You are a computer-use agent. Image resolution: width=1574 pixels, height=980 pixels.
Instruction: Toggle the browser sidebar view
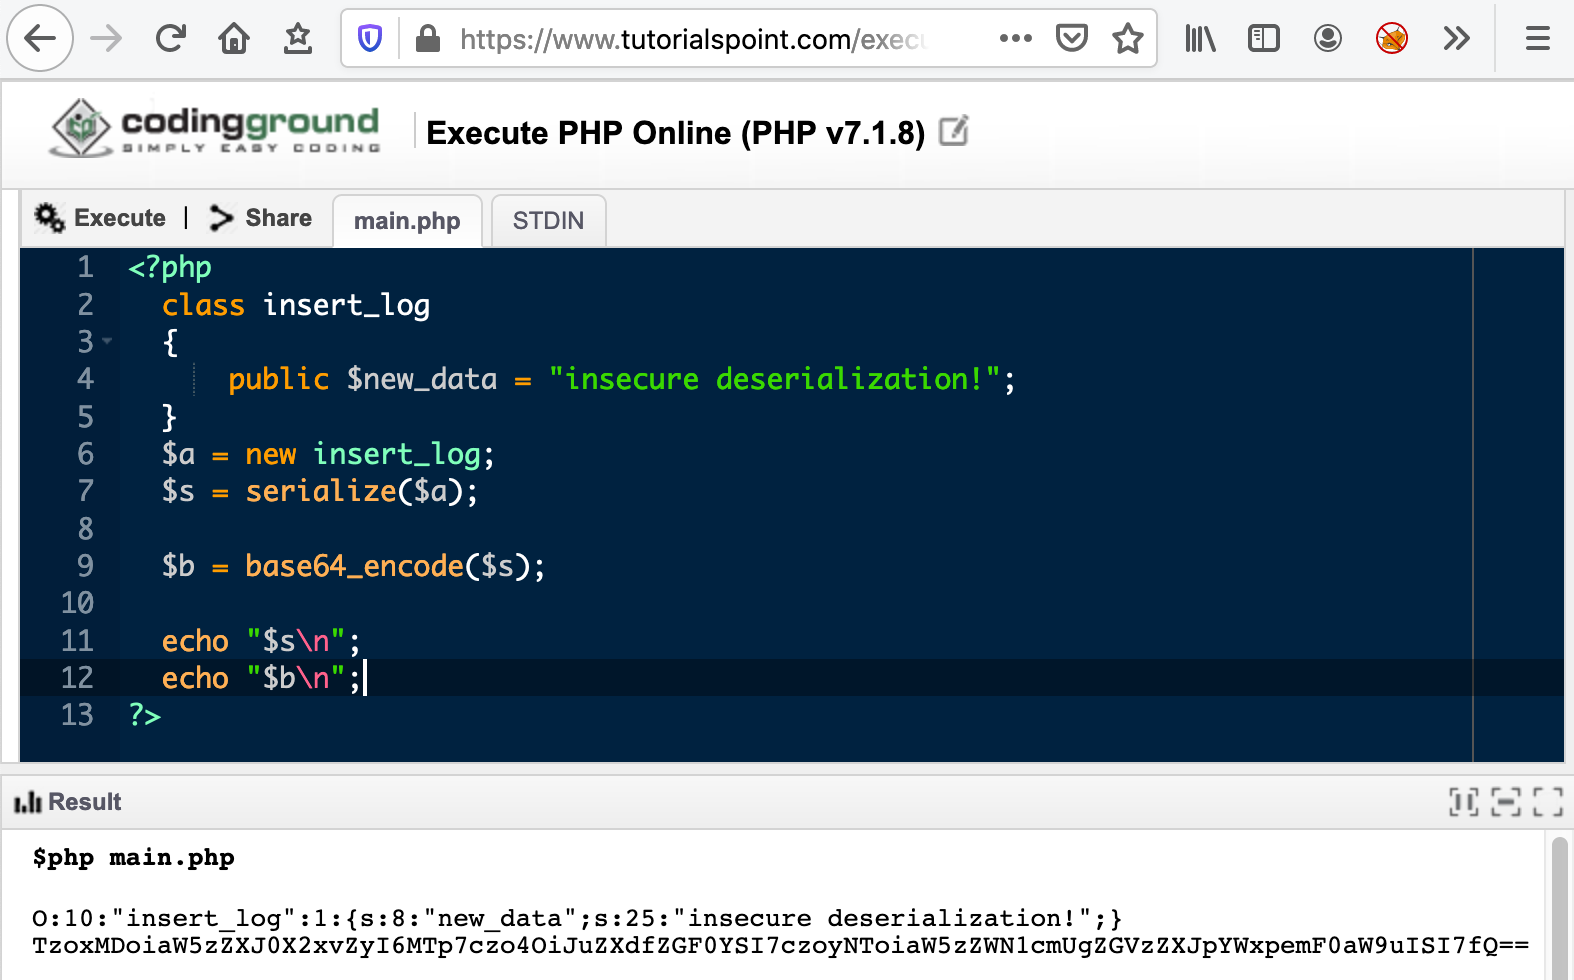point(1264,39)
